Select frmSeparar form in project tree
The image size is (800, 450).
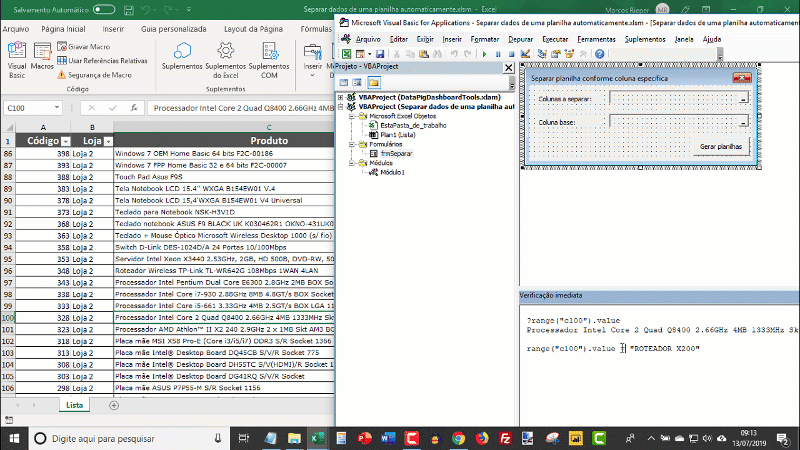(x=396, y=154)
